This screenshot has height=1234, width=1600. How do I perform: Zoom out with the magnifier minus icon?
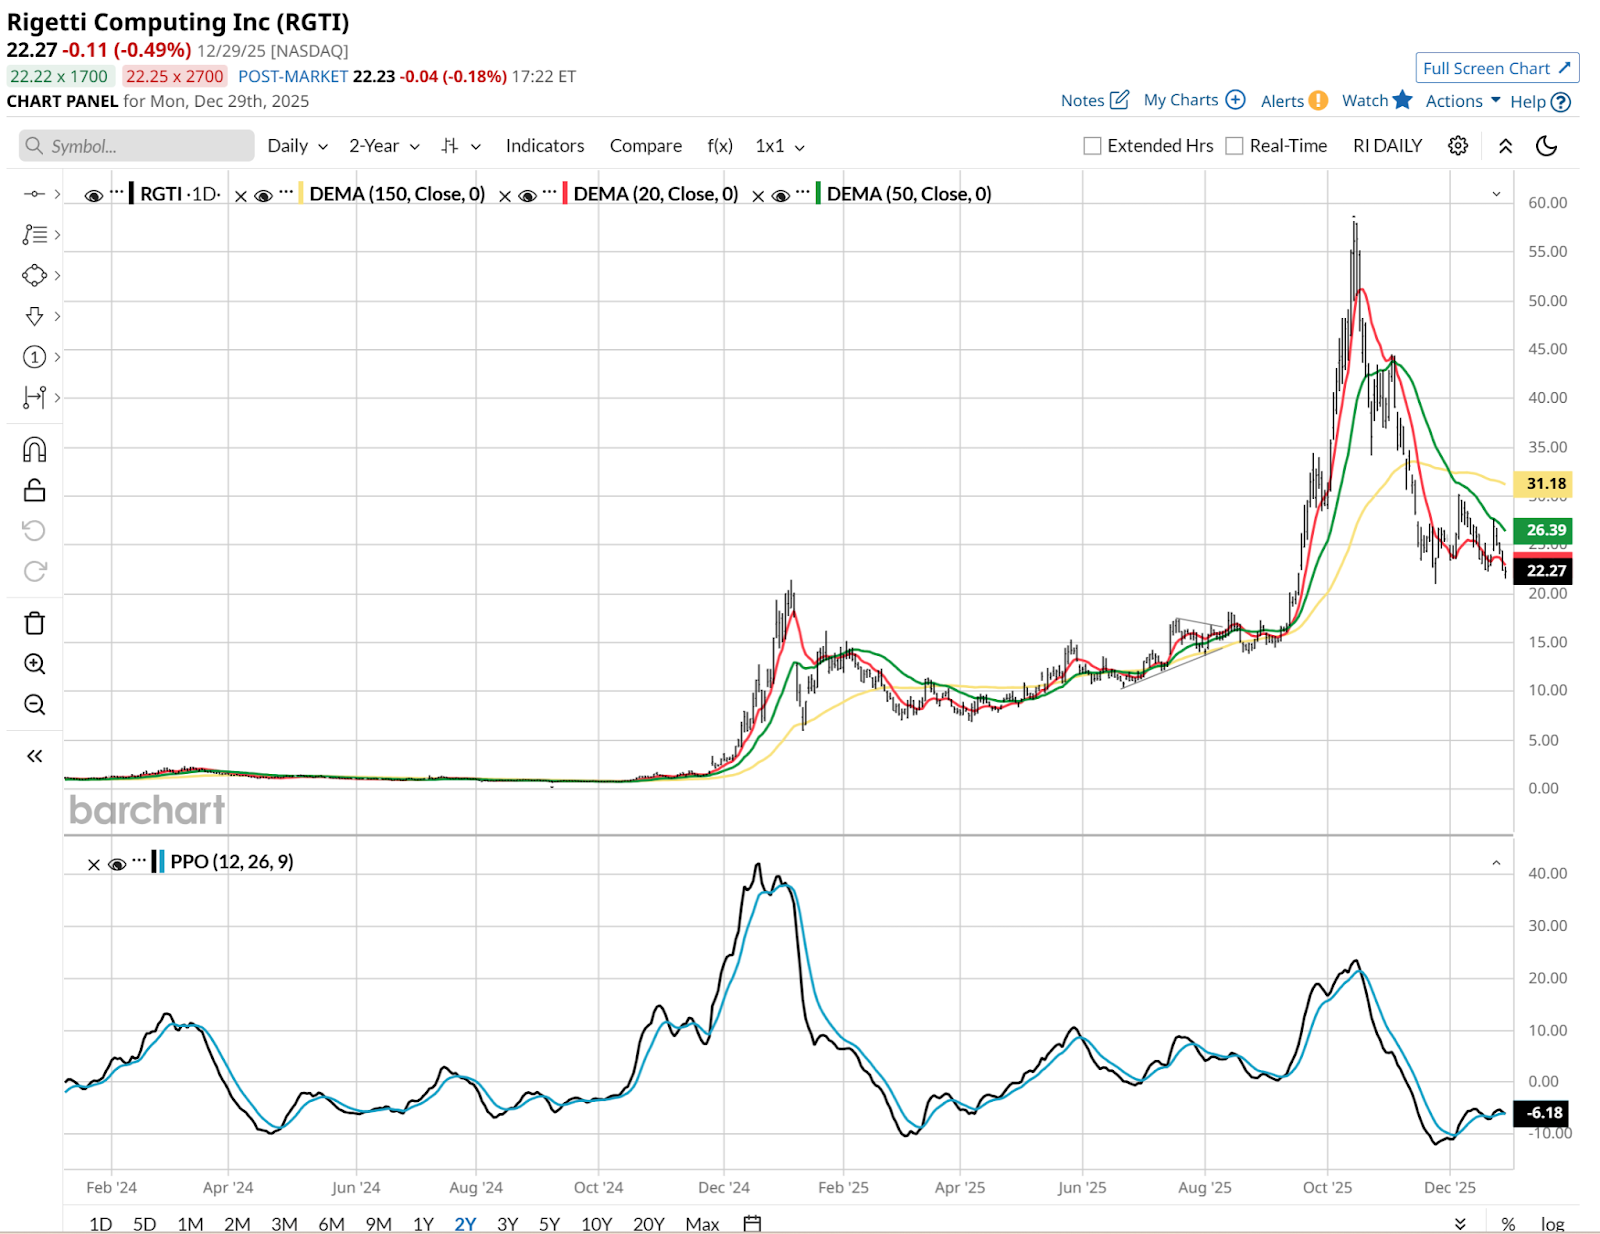pos(34,705)
